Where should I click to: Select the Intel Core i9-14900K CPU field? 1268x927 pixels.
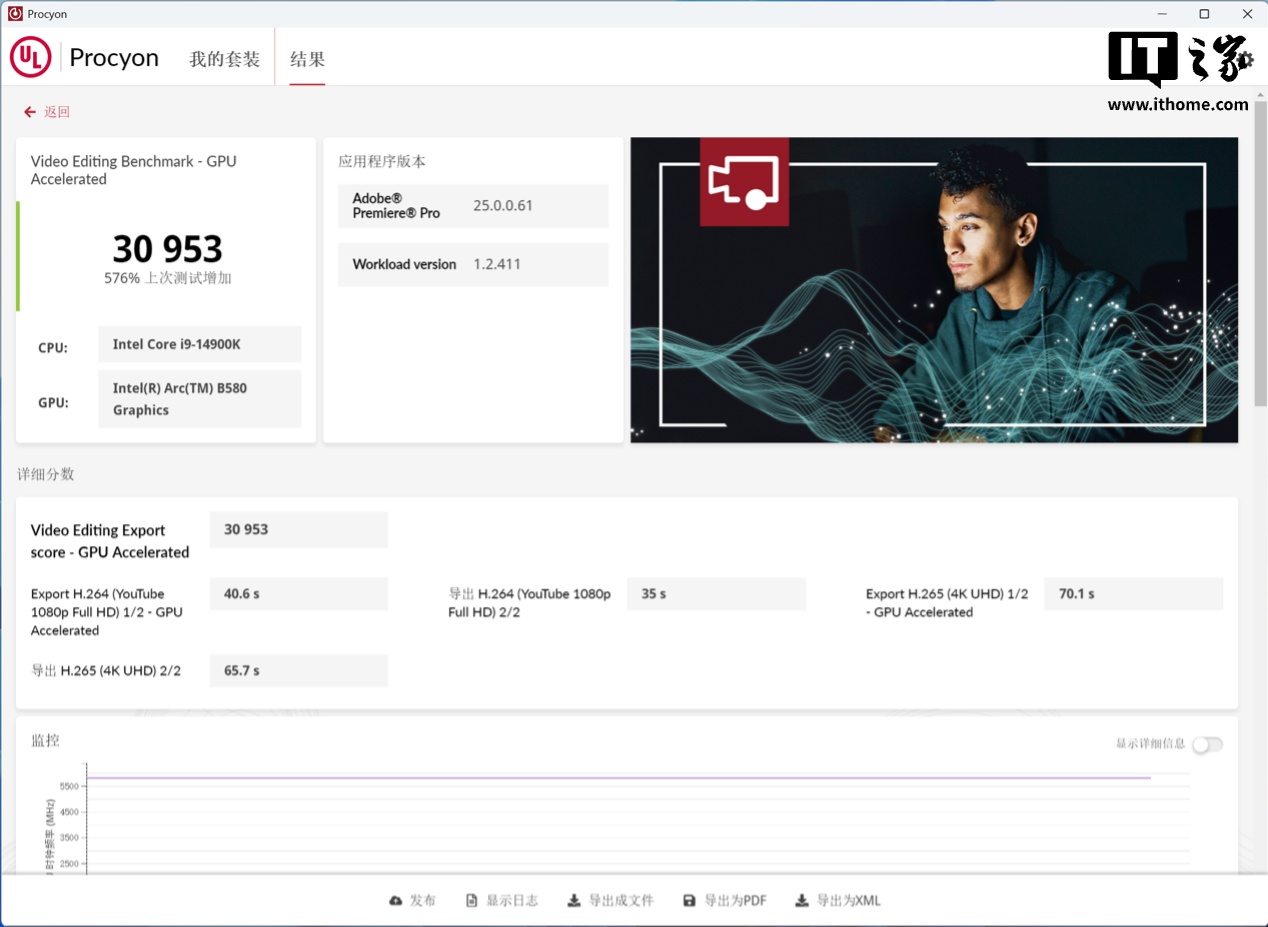(x=199, y=344)
